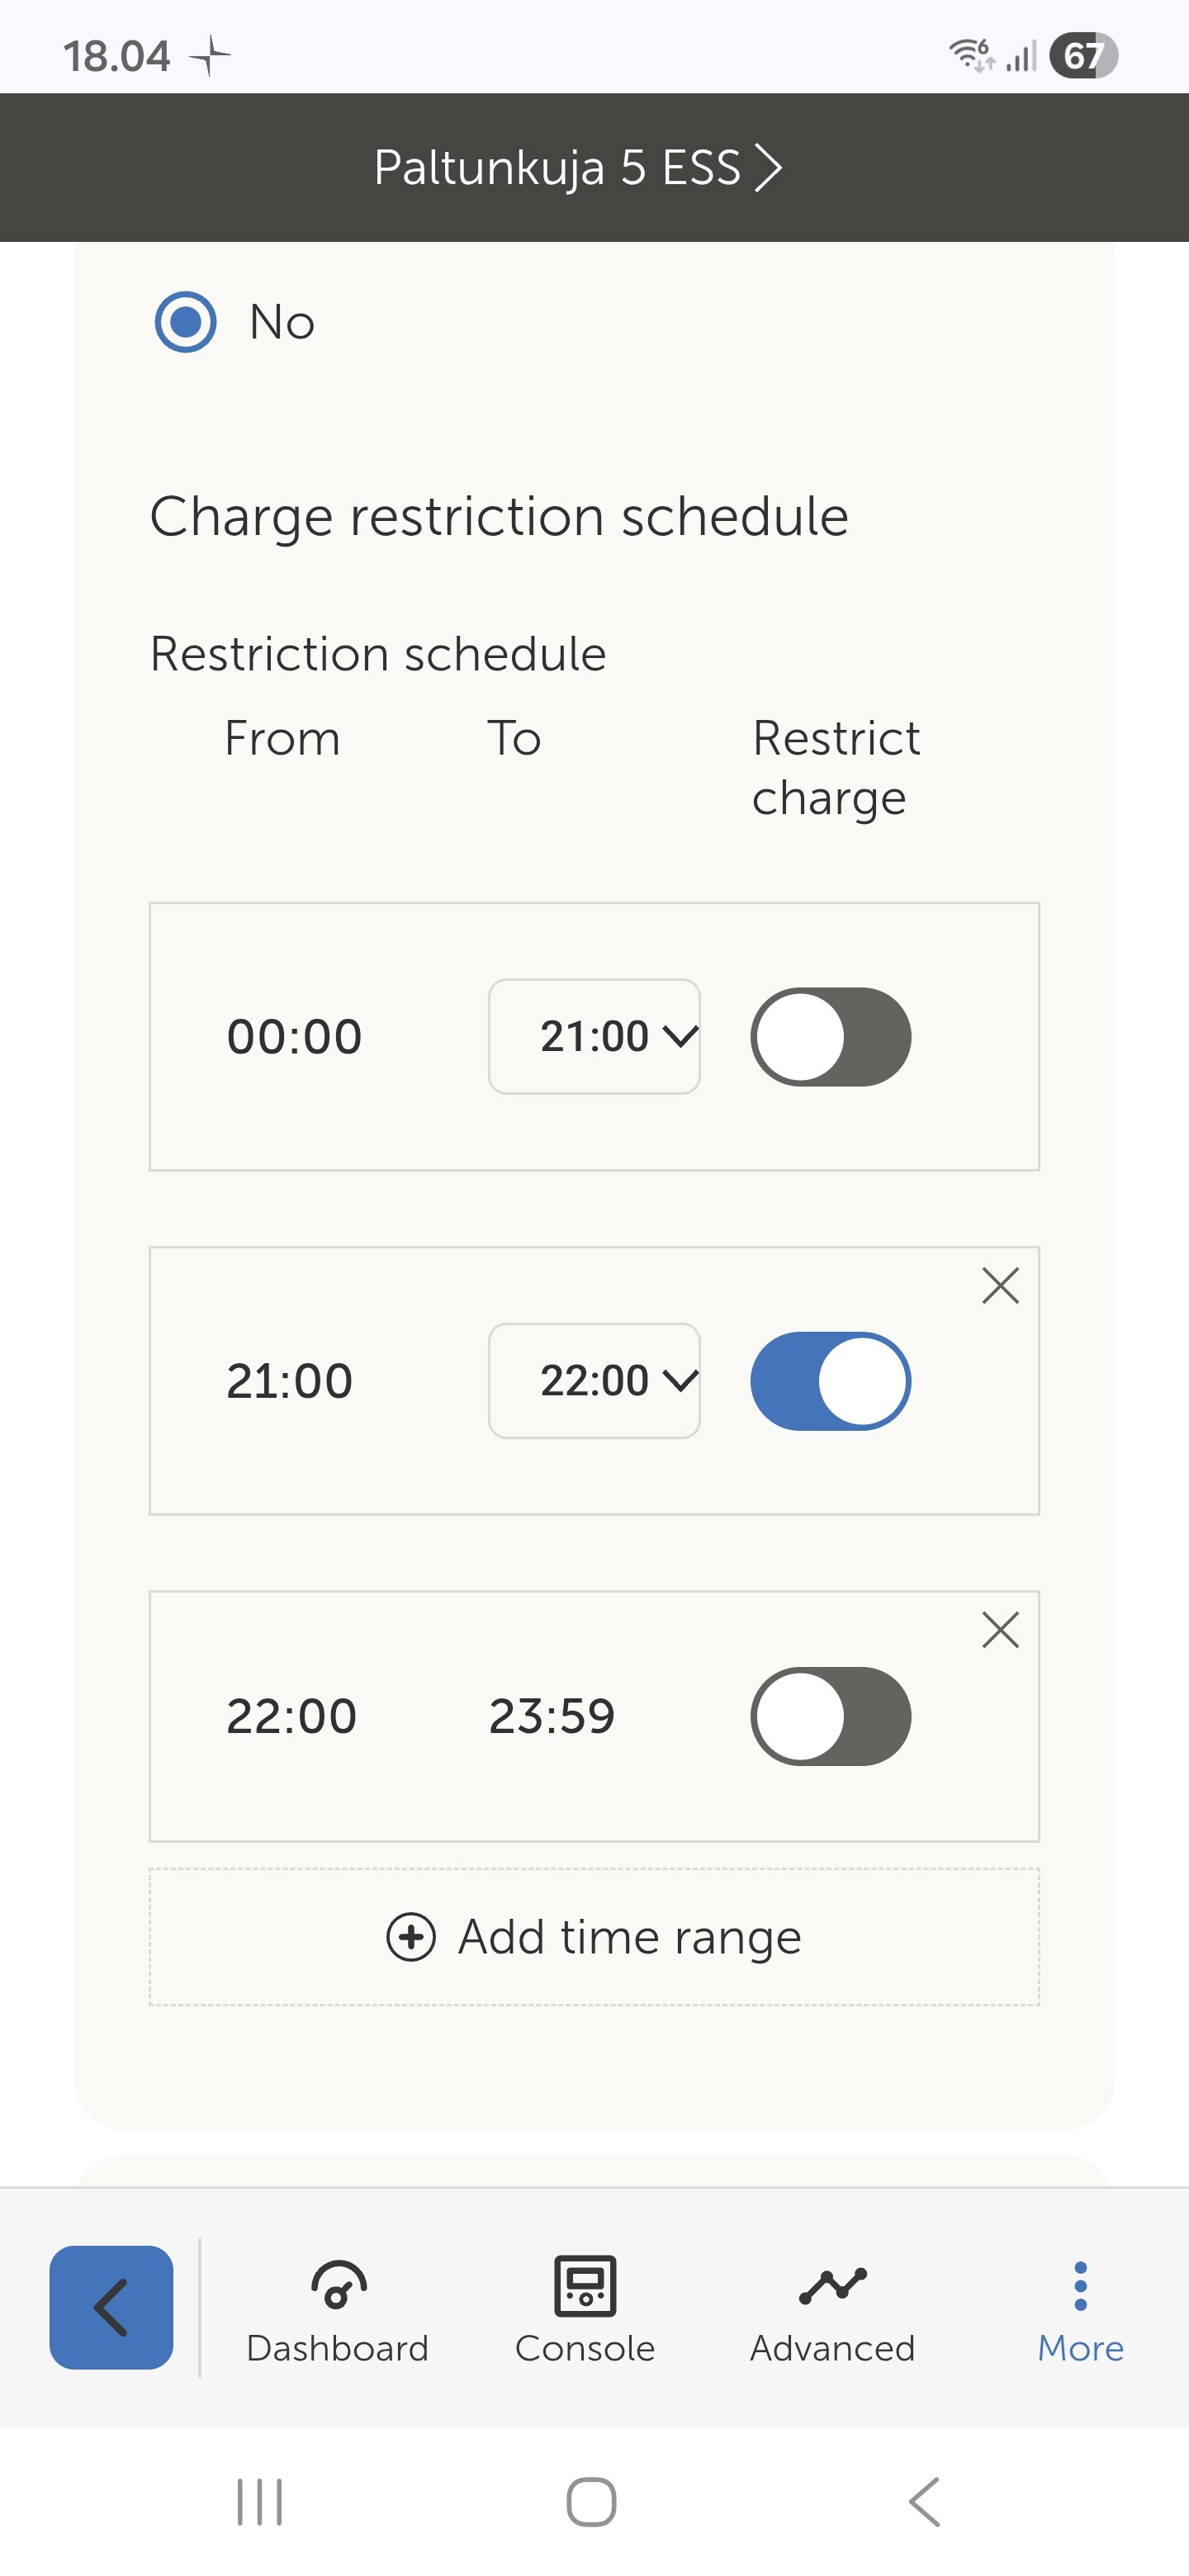Disable restrict charge for 21:00 row
This screenshot has width=1189, height=2576.
click(830, 1381)
